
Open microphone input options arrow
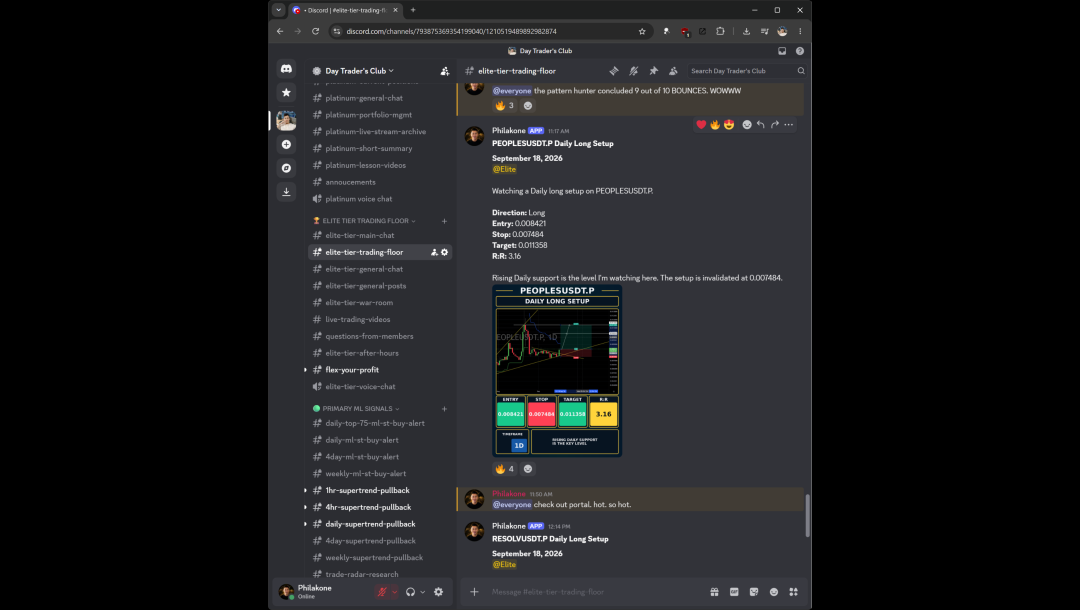click(x=395, y=592)
